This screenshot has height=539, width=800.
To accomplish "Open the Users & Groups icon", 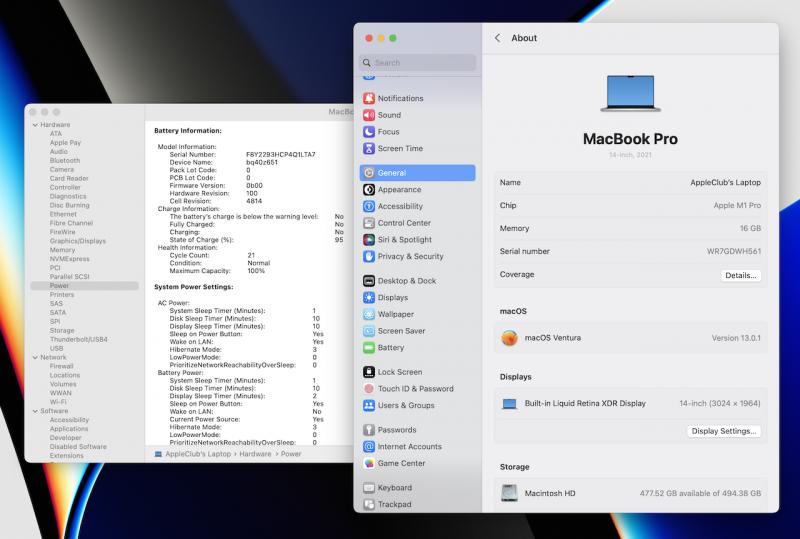I will [x=369, y=405].
